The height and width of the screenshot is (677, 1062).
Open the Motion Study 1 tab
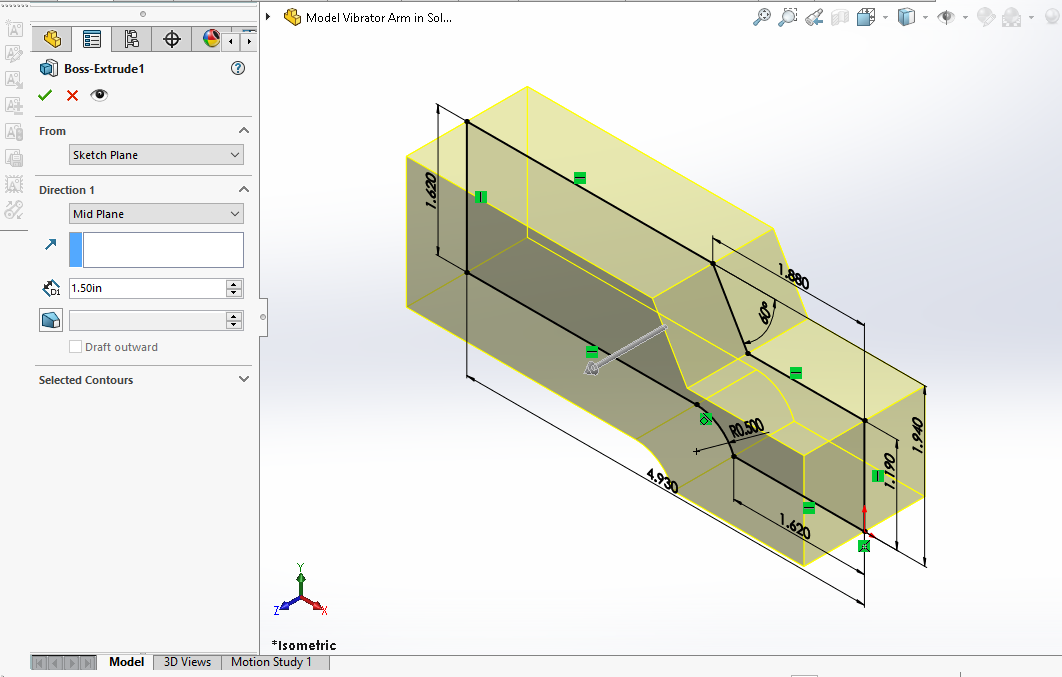pyautogui.click(x=271, y=662)
